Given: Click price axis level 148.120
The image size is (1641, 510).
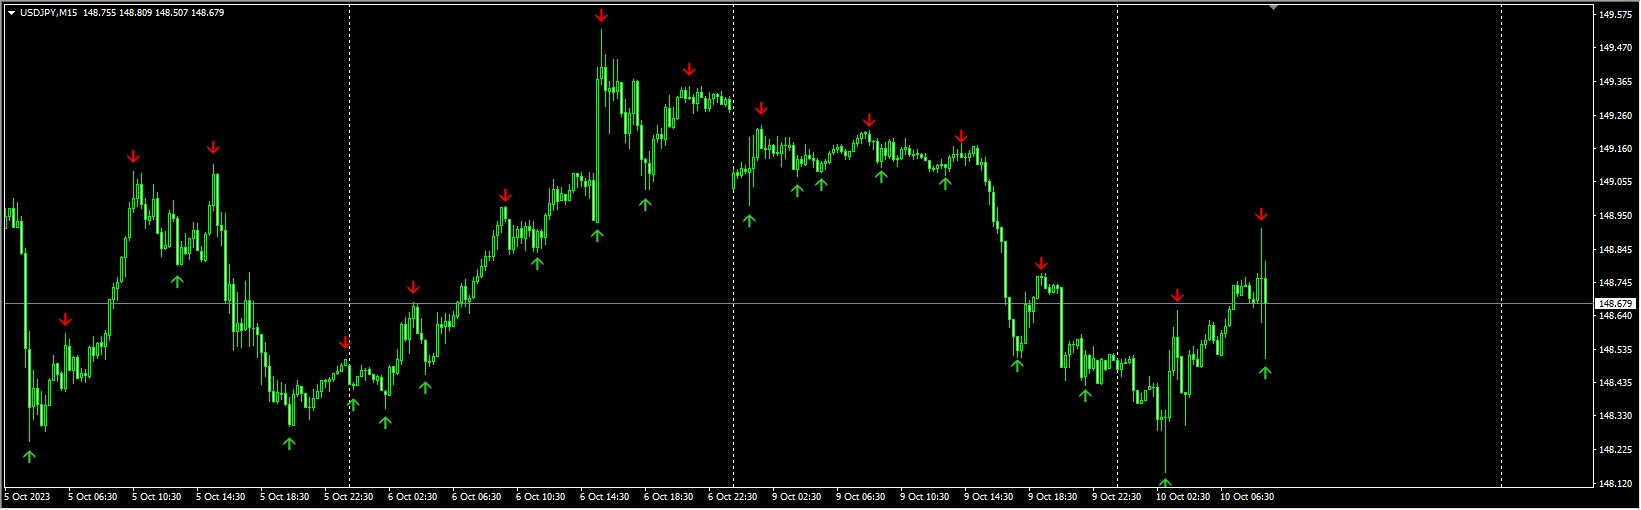Looking at the screenshot, I should point(1615,483).
